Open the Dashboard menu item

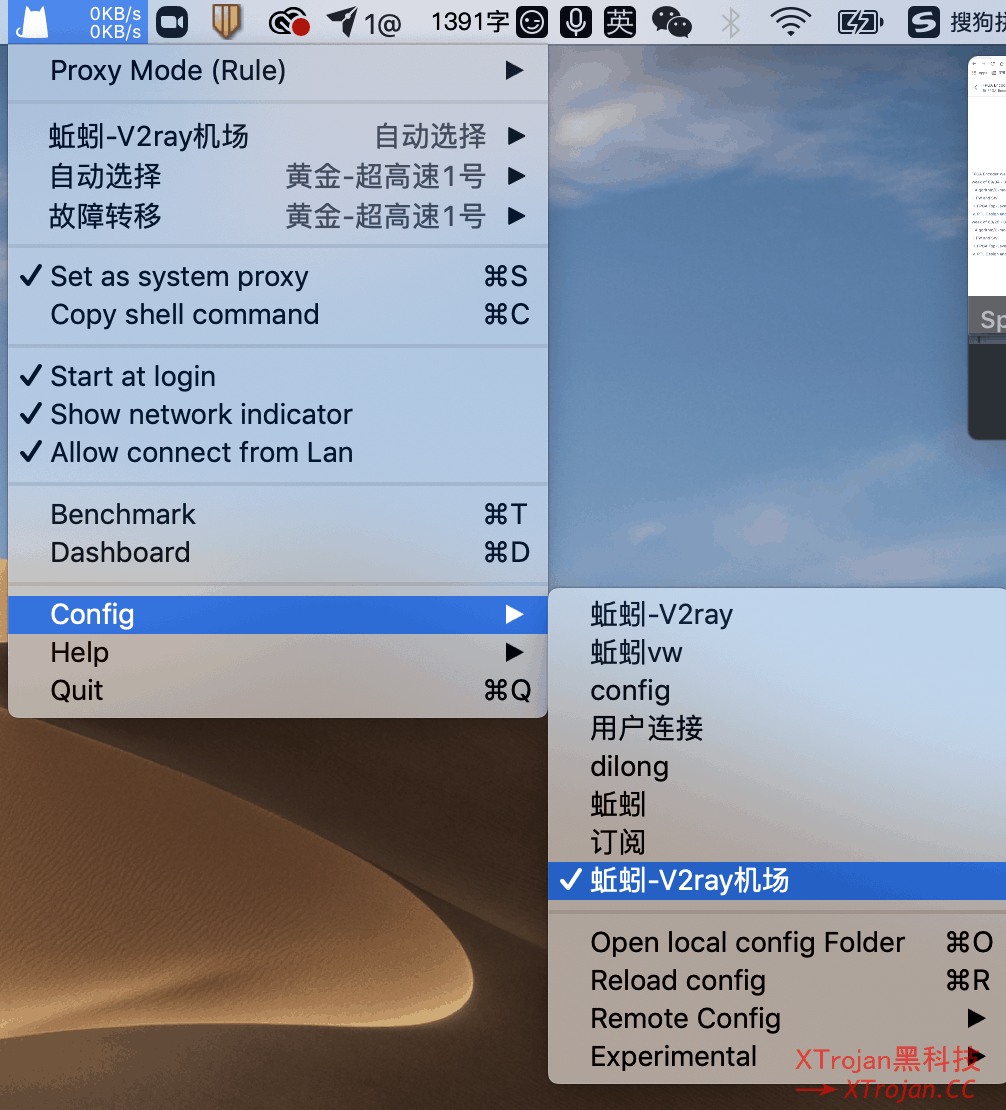(278, 552)
